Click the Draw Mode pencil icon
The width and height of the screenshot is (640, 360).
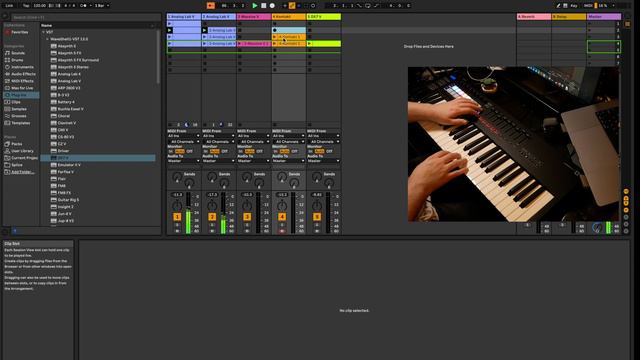click(x=558, y=6)
